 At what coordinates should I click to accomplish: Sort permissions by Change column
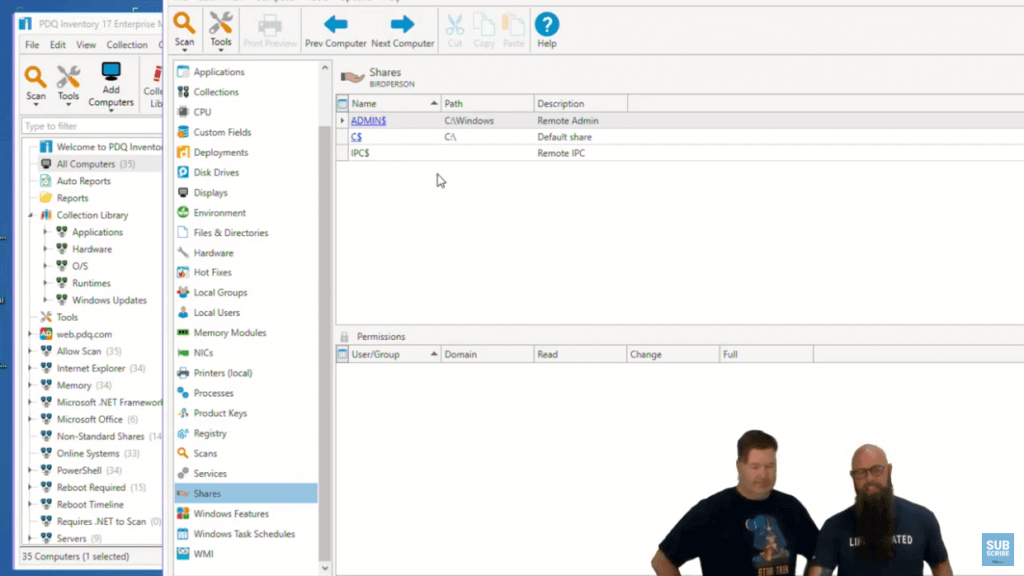[673, 355]
